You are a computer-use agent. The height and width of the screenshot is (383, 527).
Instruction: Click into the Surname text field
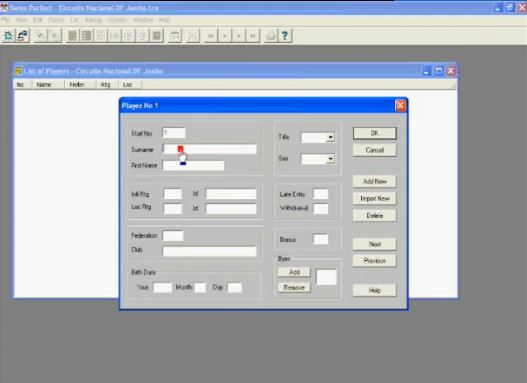(210, 149)
